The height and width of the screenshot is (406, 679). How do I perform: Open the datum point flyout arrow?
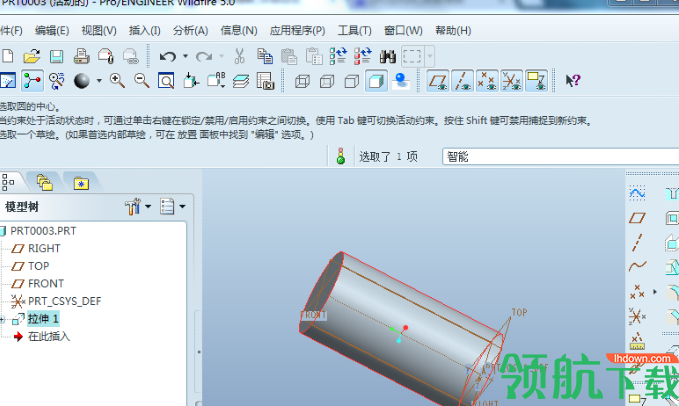[x=655, y=292]
